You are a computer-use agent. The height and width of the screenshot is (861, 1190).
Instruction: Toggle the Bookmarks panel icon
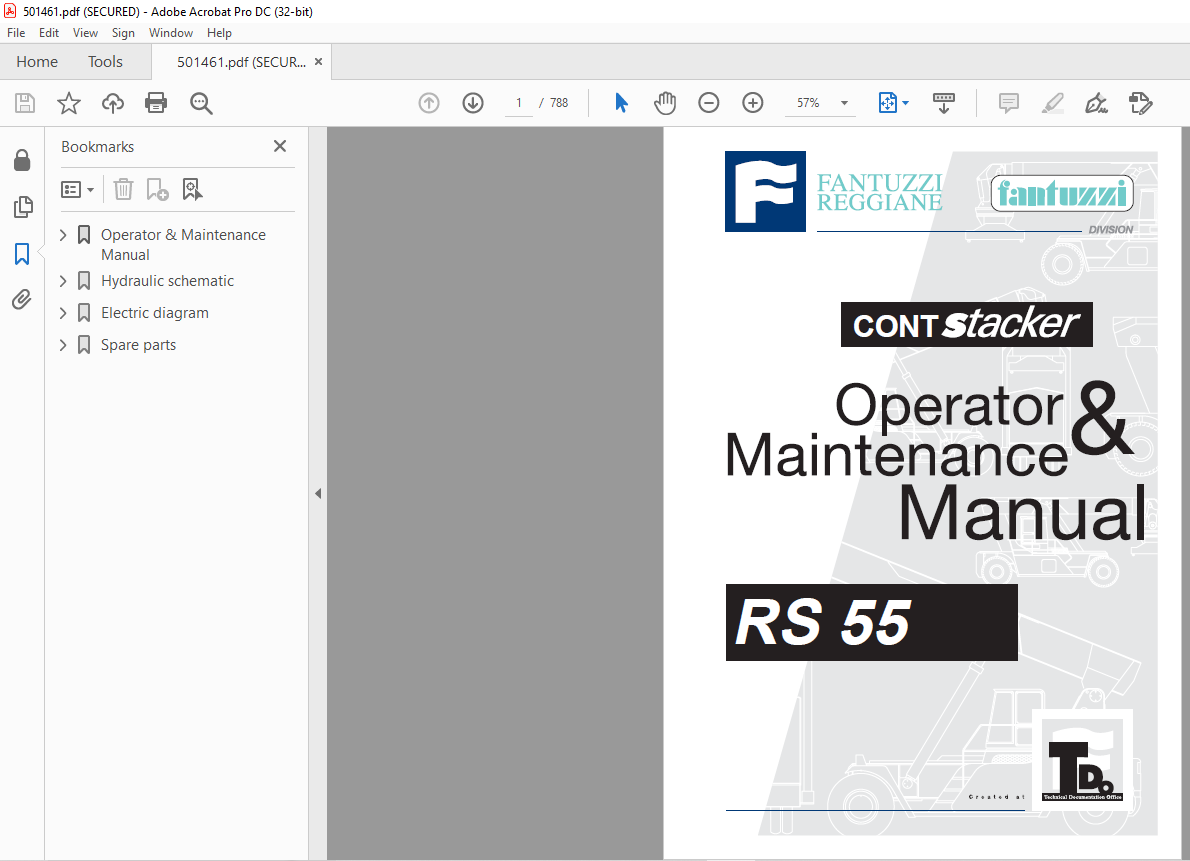tap(22, 254)
